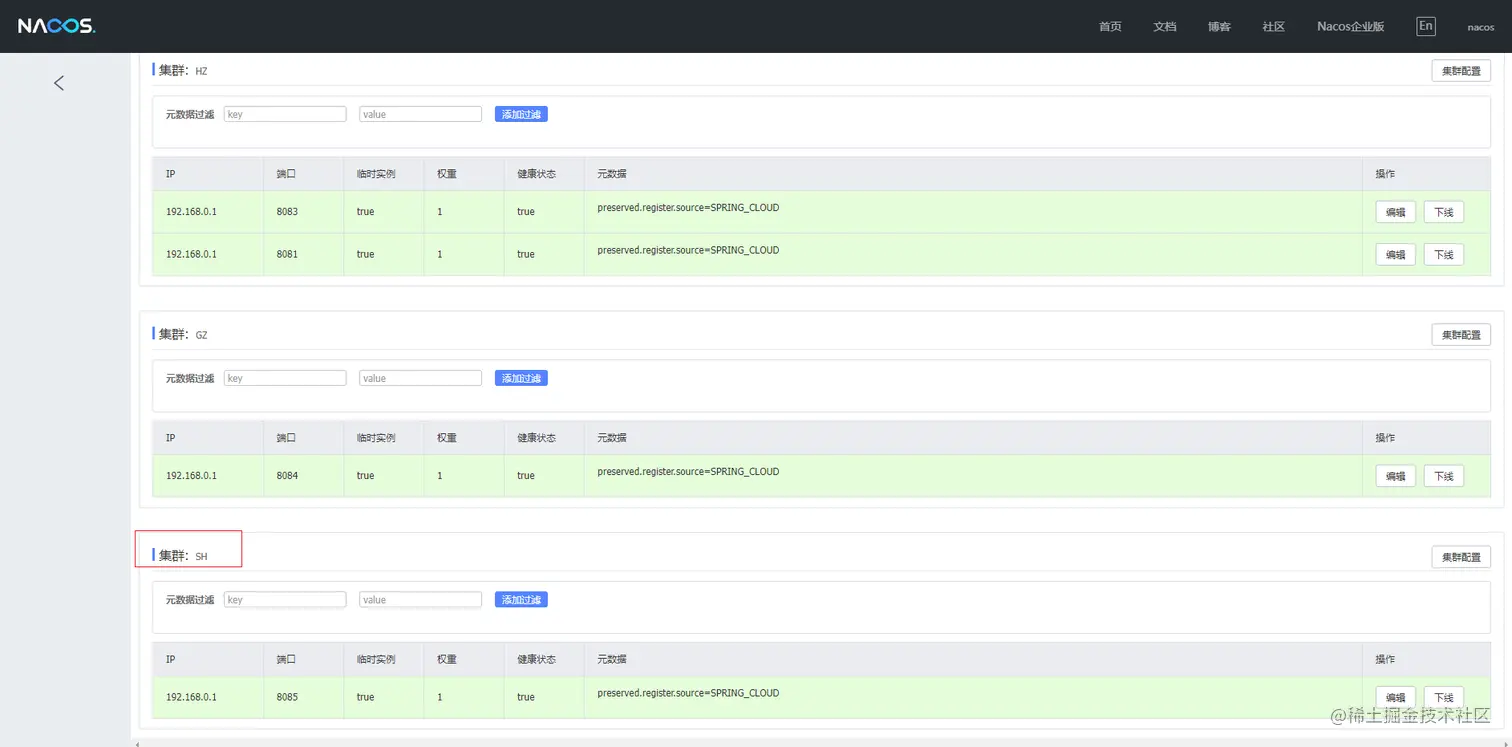Click the 权重 value in the 8084 row
Image resolution: width=1512 pixels, height=747 pixels.
coord(440,476)
